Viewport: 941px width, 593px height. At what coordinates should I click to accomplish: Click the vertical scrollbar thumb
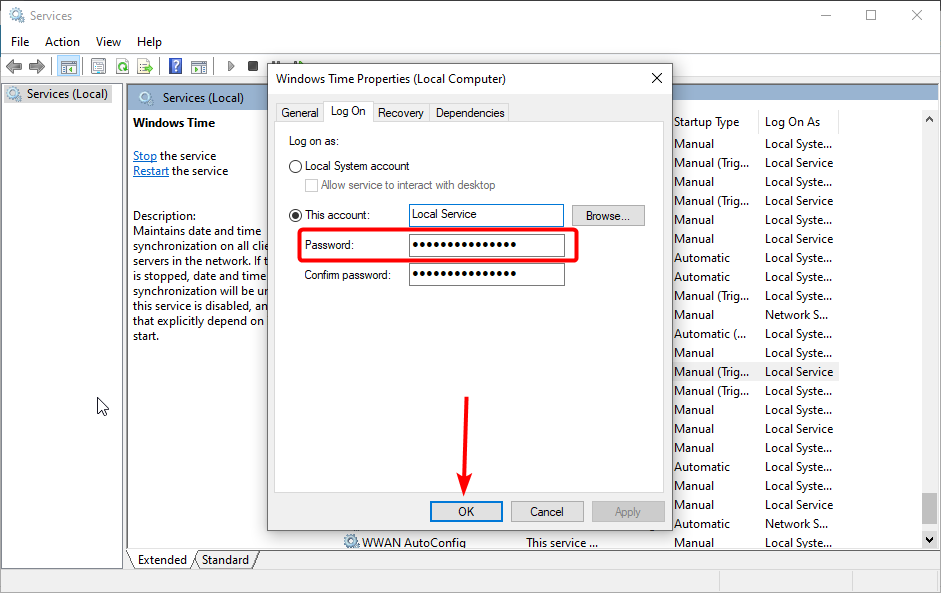[x=929, y=508]
